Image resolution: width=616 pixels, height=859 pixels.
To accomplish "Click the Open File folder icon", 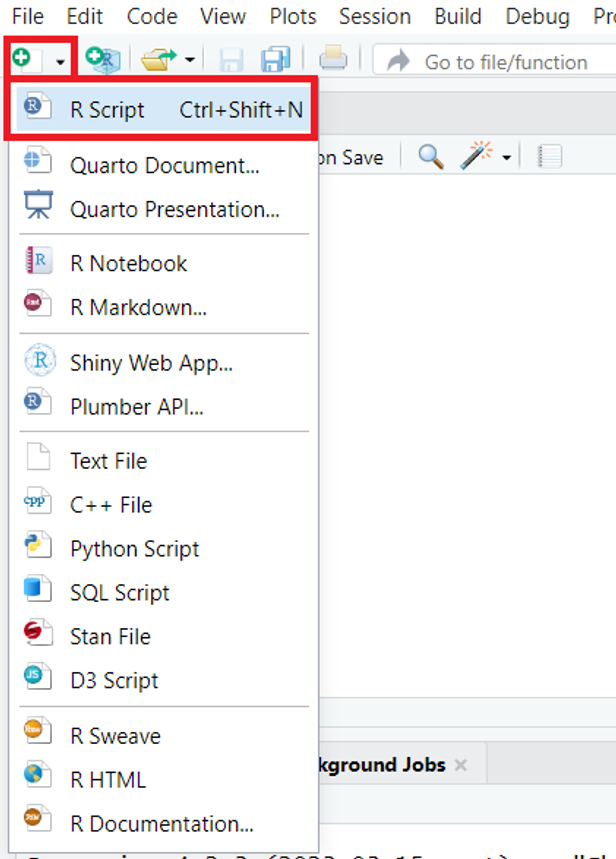I will click(158, 59).
